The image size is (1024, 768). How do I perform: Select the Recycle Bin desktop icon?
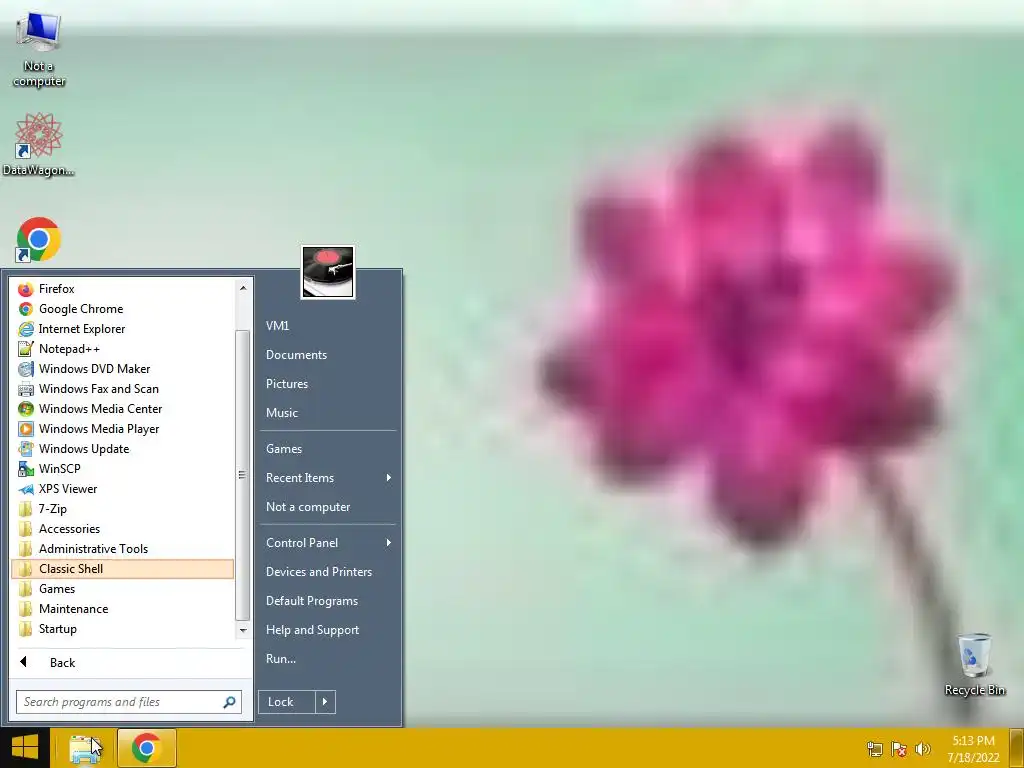(974, 664)
